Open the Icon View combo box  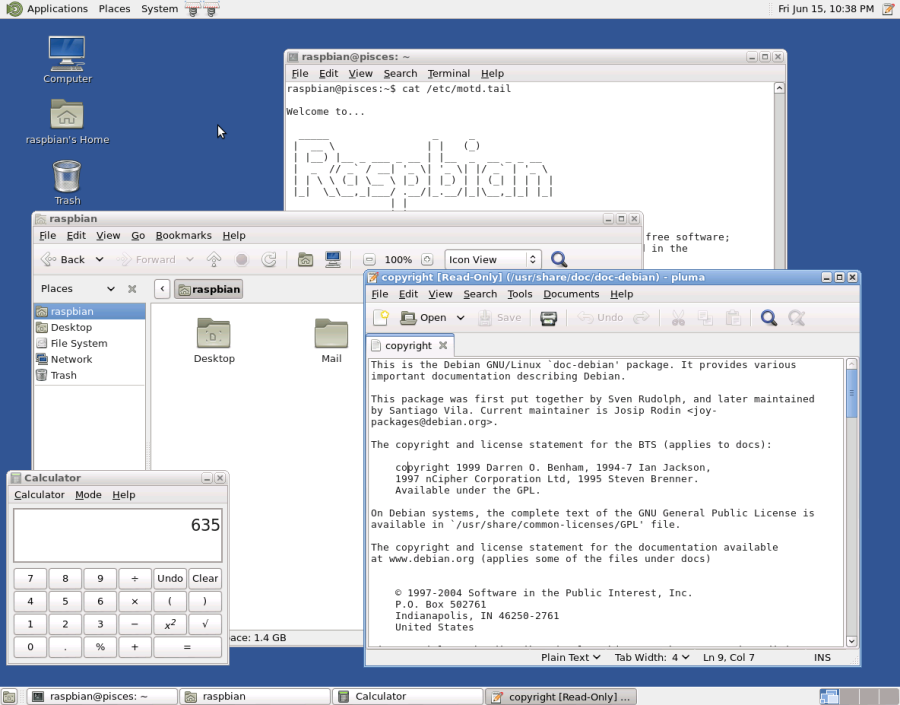492,259
